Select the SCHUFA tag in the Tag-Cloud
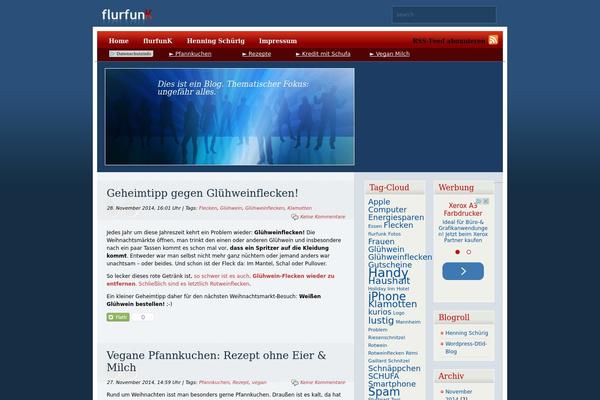The image size is (600, 400). point(383,376)
